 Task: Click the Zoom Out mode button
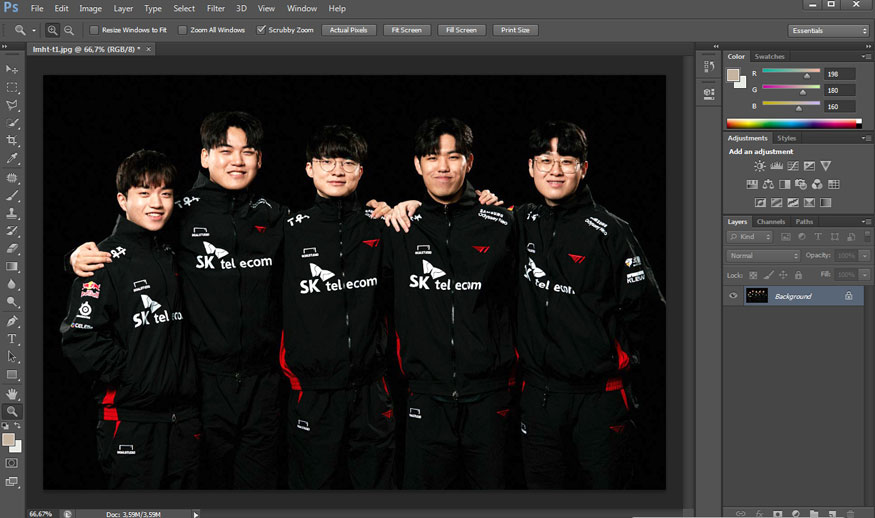(69, 30)
